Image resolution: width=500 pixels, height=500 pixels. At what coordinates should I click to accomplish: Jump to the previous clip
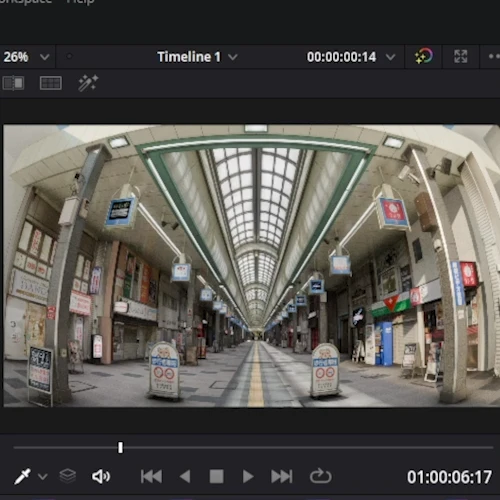(x=151, y=476)
